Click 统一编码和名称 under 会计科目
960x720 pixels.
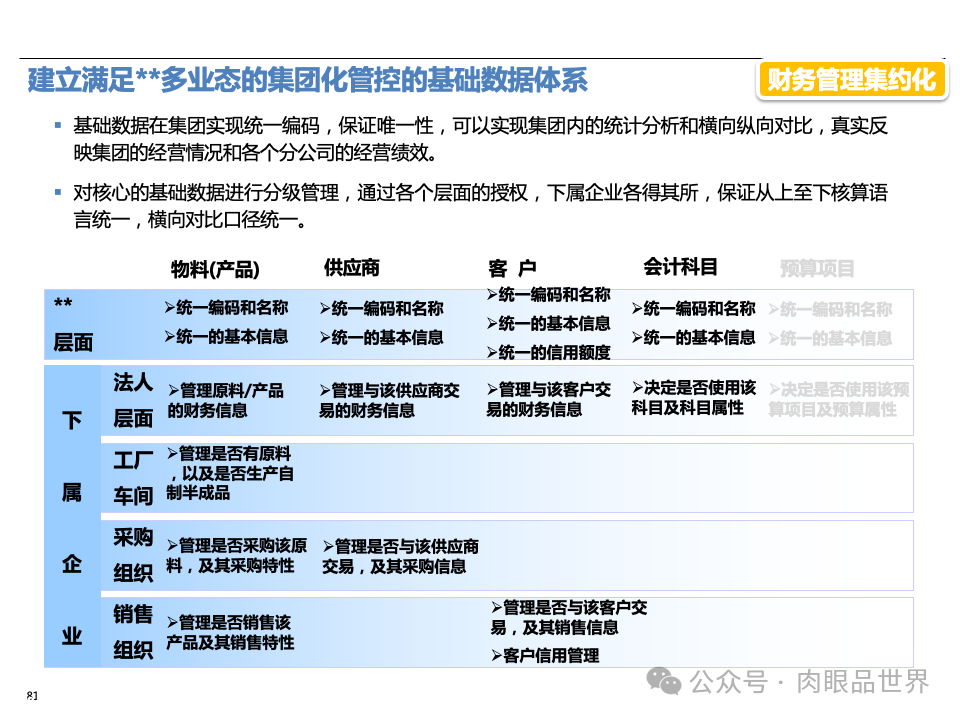coord(694,308)
